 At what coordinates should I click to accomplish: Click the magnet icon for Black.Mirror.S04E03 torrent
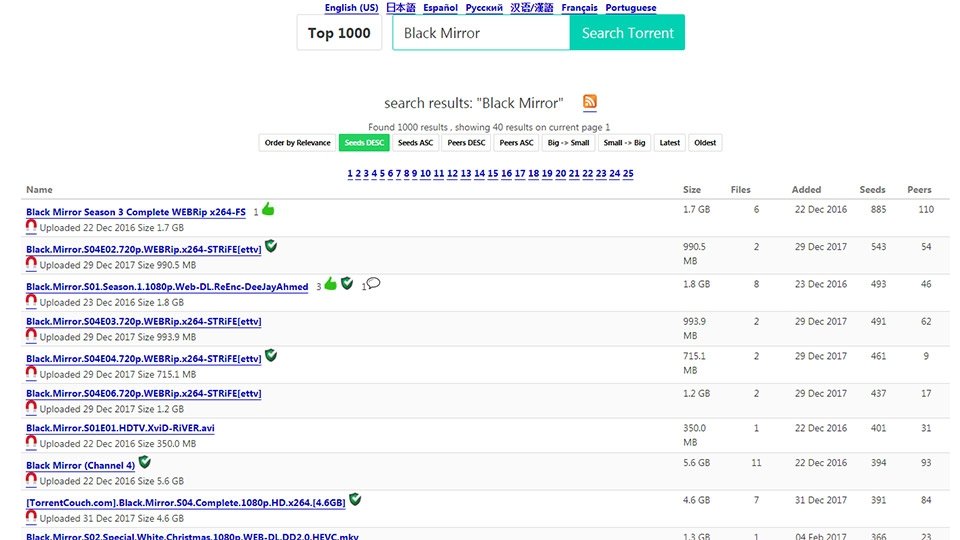click(31, 336)
